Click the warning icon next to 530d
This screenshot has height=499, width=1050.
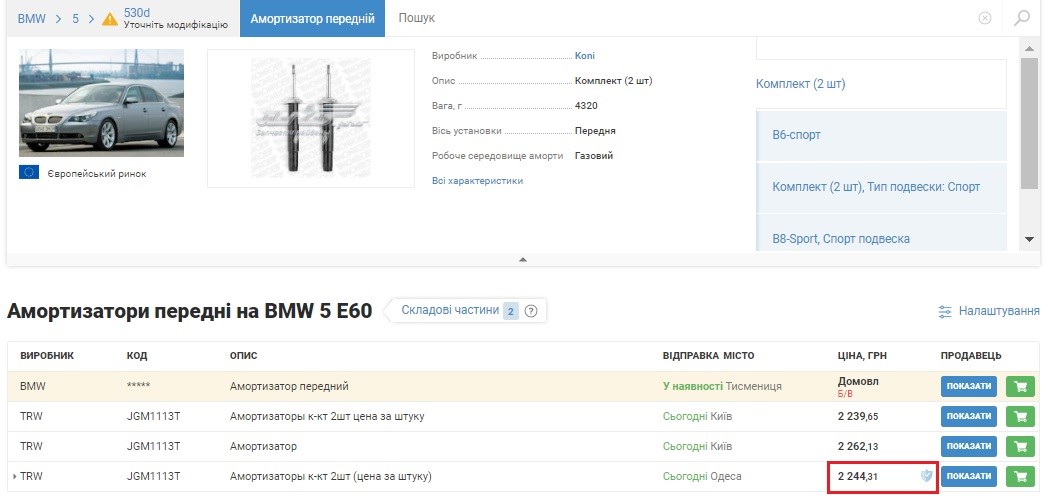(x=110, y=18)
